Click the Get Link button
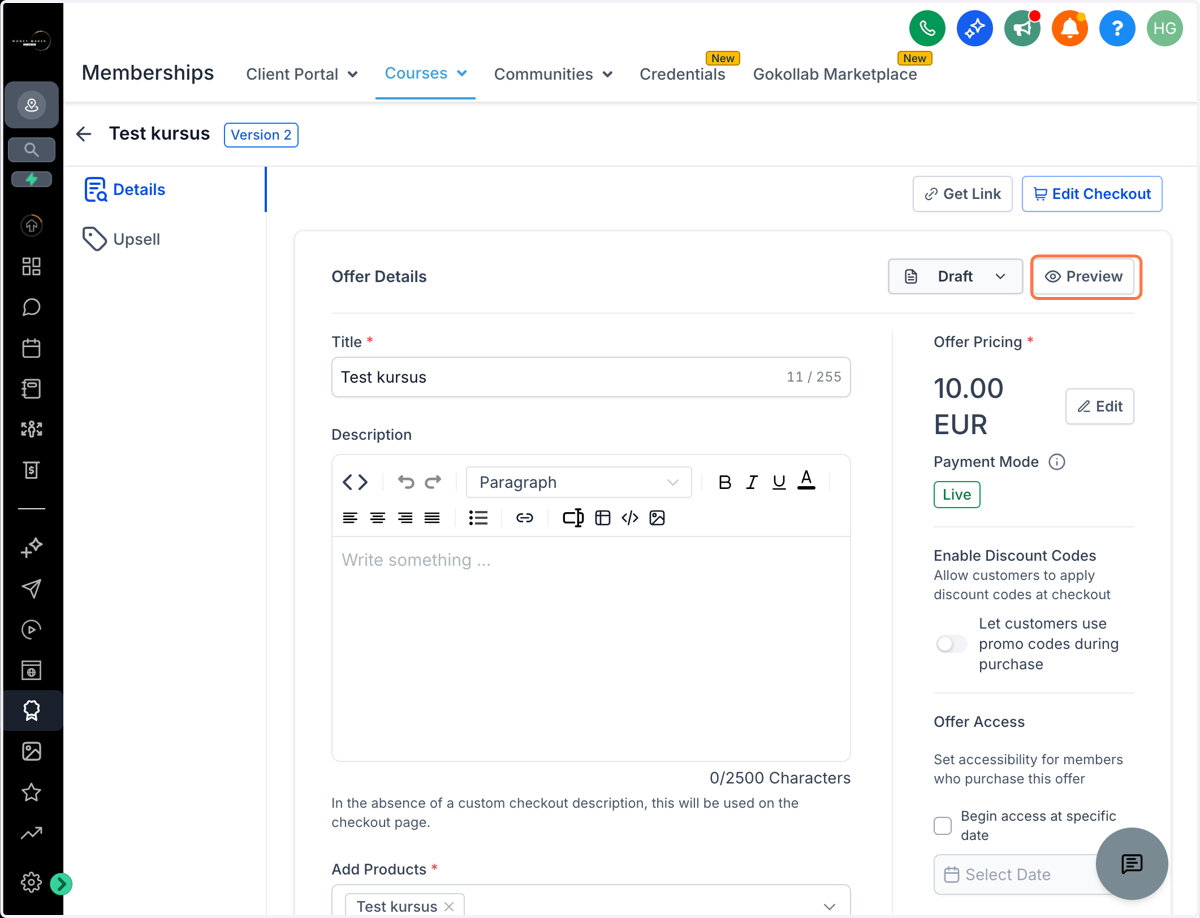The image size is (1200, 918). pos(963,194)
